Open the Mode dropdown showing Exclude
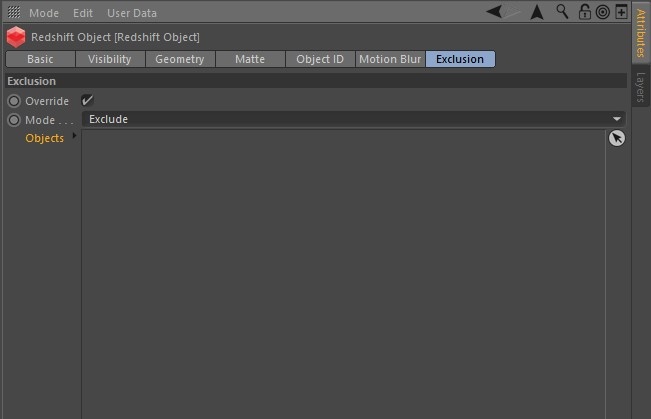Image resolution: width=651 pixels, height=419 pixels. point(354,119)
